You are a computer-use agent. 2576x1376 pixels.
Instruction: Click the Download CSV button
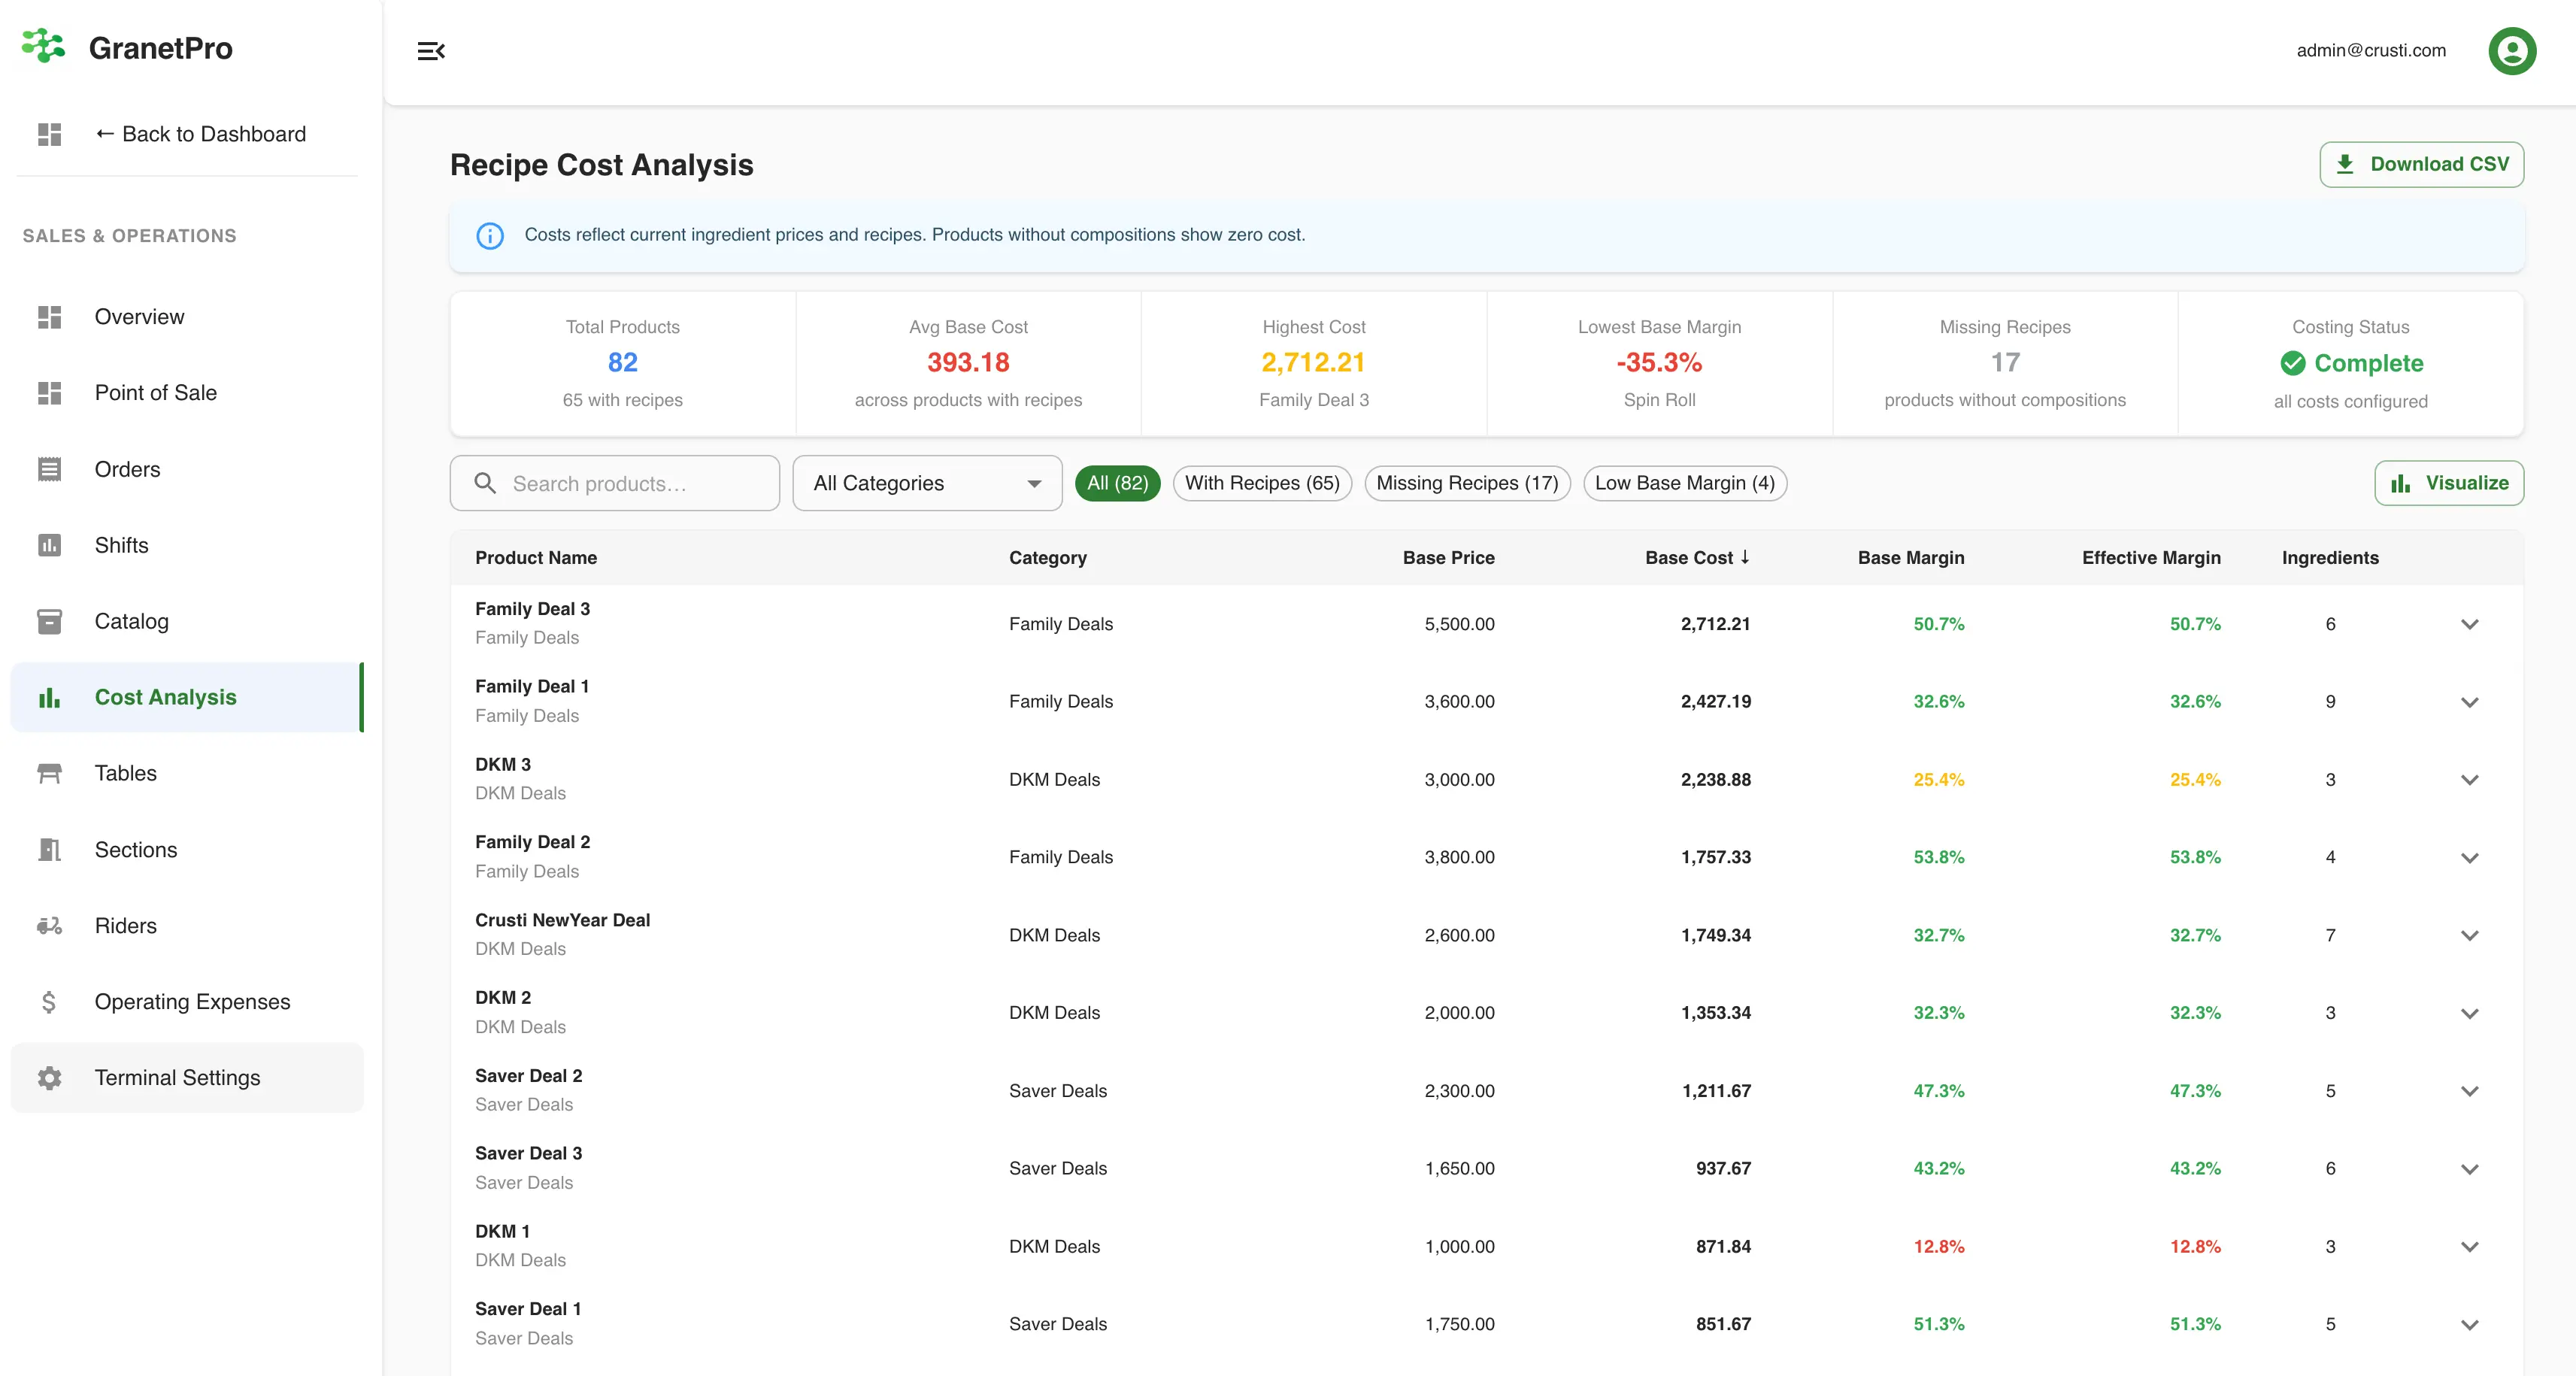(x=2421, y=164)
